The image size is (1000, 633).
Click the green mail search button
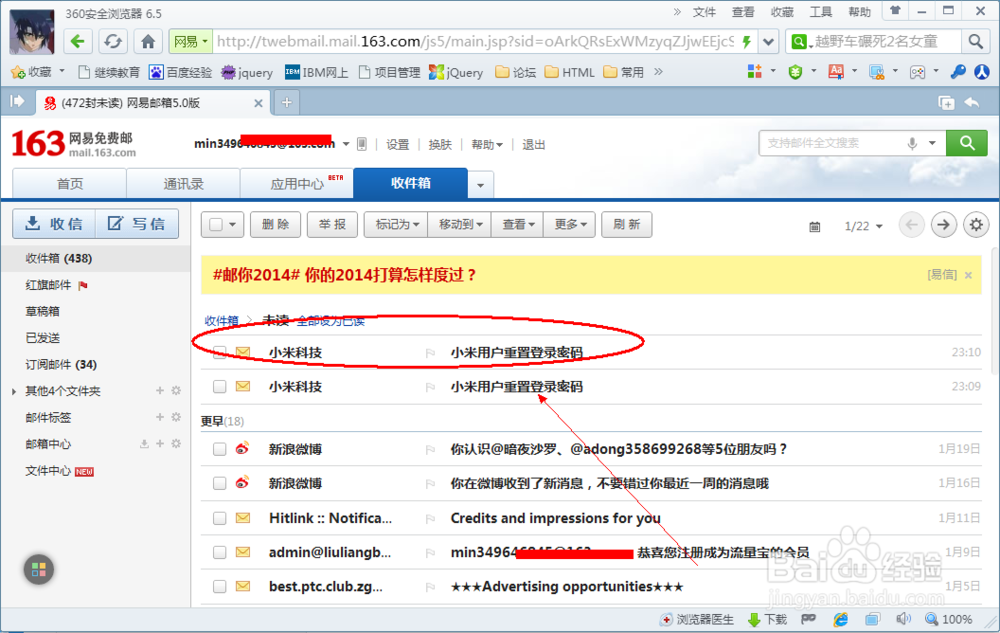[x=967, y=143]
